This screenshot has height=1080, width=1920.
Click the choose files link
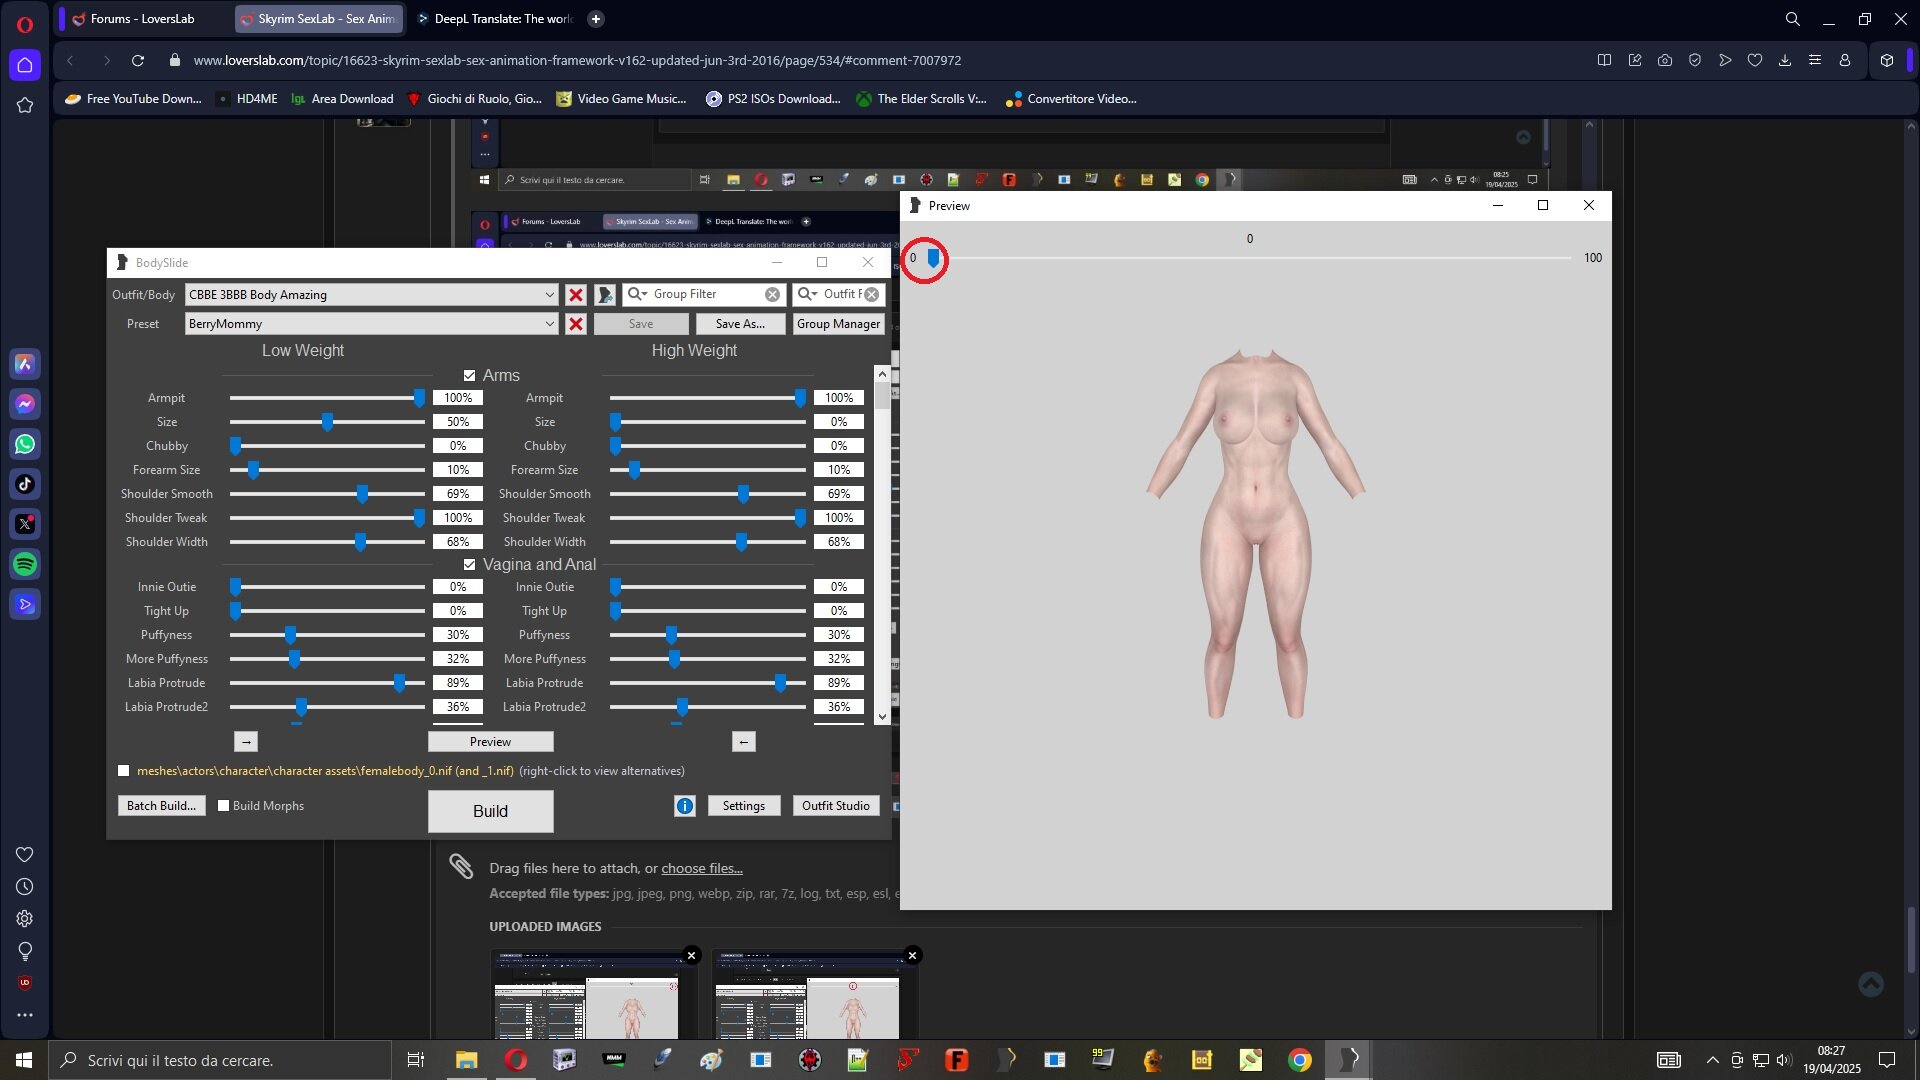[701, 868]
